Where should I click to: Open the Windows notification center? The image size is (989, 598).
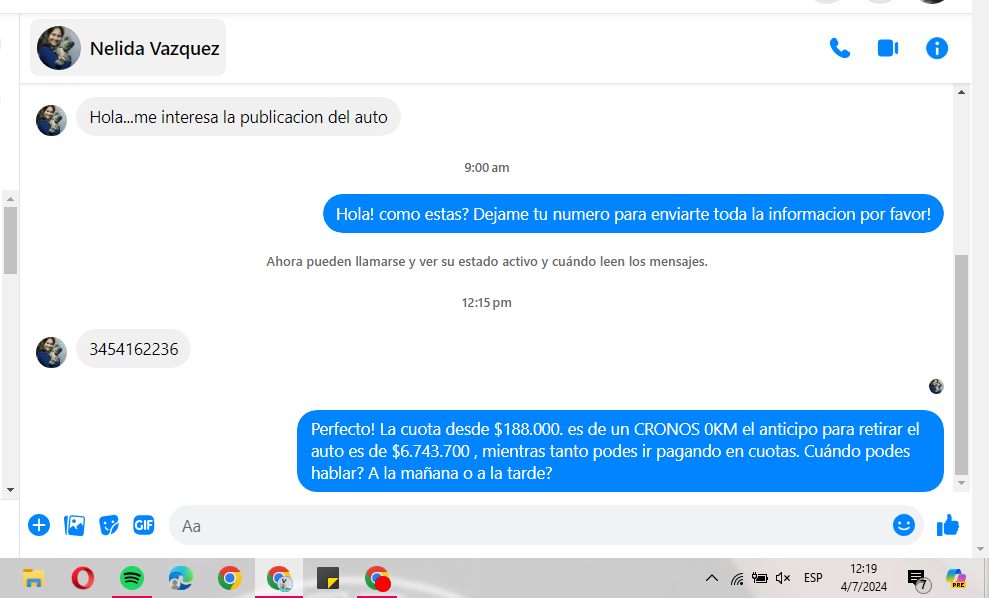pyautogui.click(x=916, y=578)
